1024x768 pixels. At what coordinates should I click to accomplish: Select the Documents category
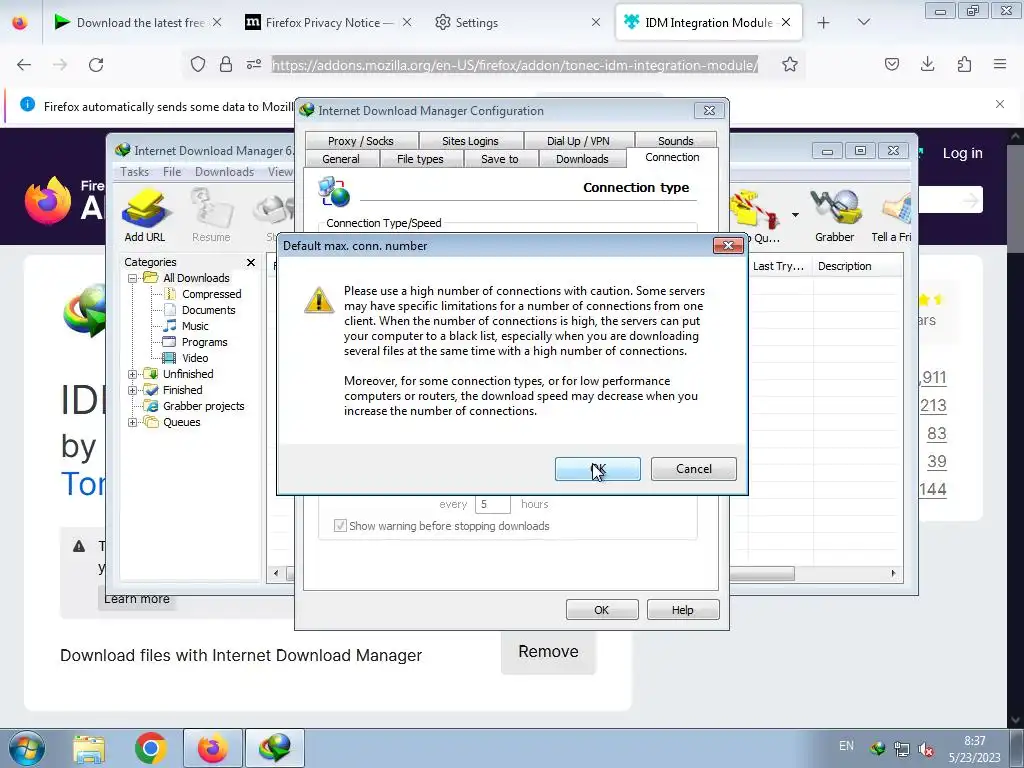coord(208,310)
